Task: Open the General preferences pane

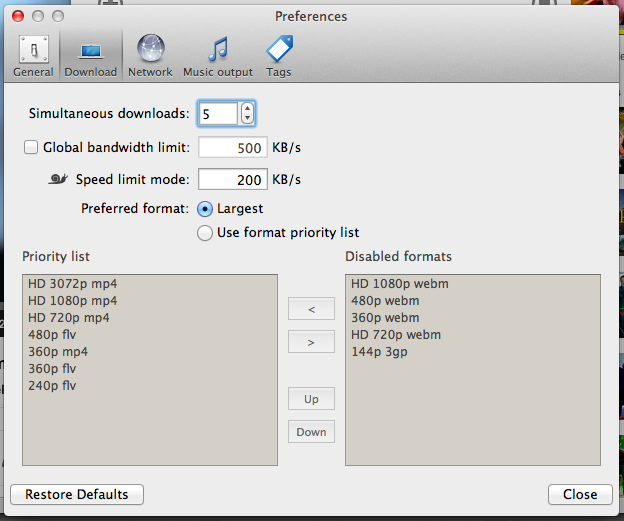Action: (x=33, y=55)
